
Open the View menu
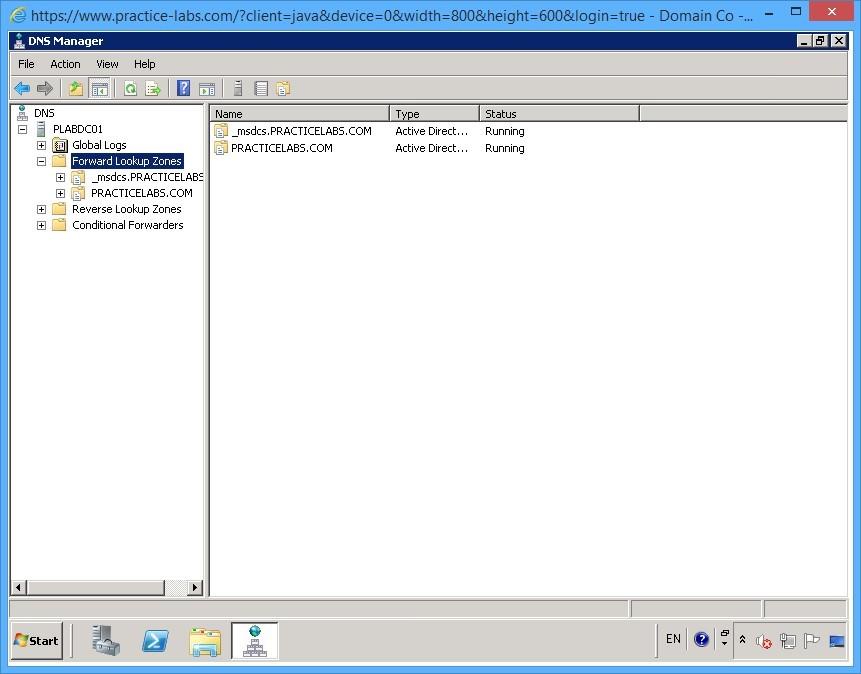pyautogui.click(x=106, y=63)
